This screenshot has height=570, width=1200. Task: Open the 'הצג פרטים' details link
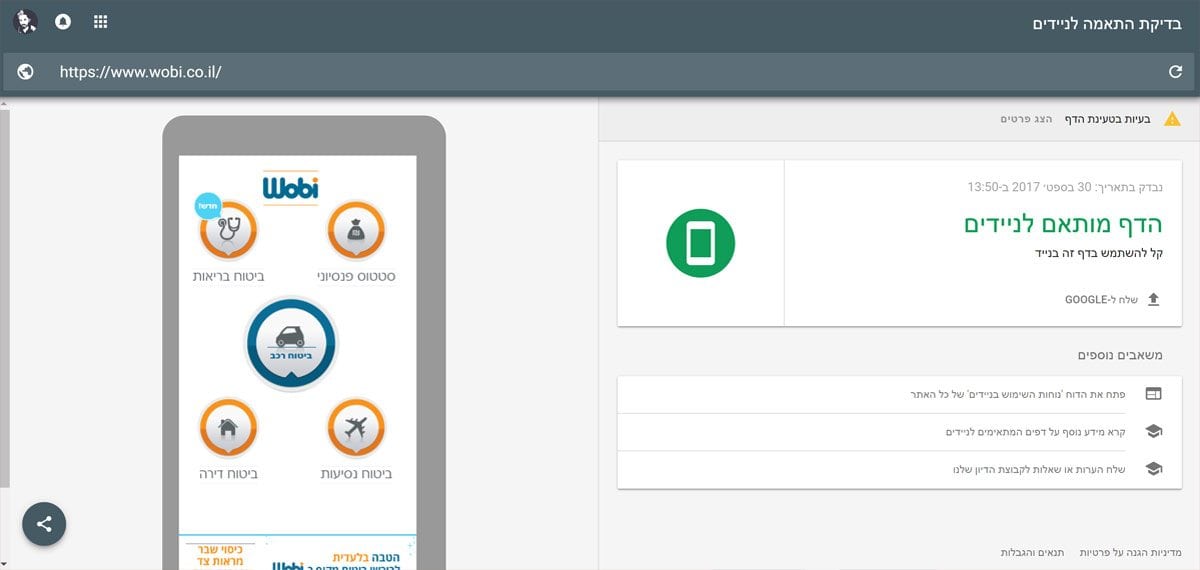click(x=1025, y=119)
